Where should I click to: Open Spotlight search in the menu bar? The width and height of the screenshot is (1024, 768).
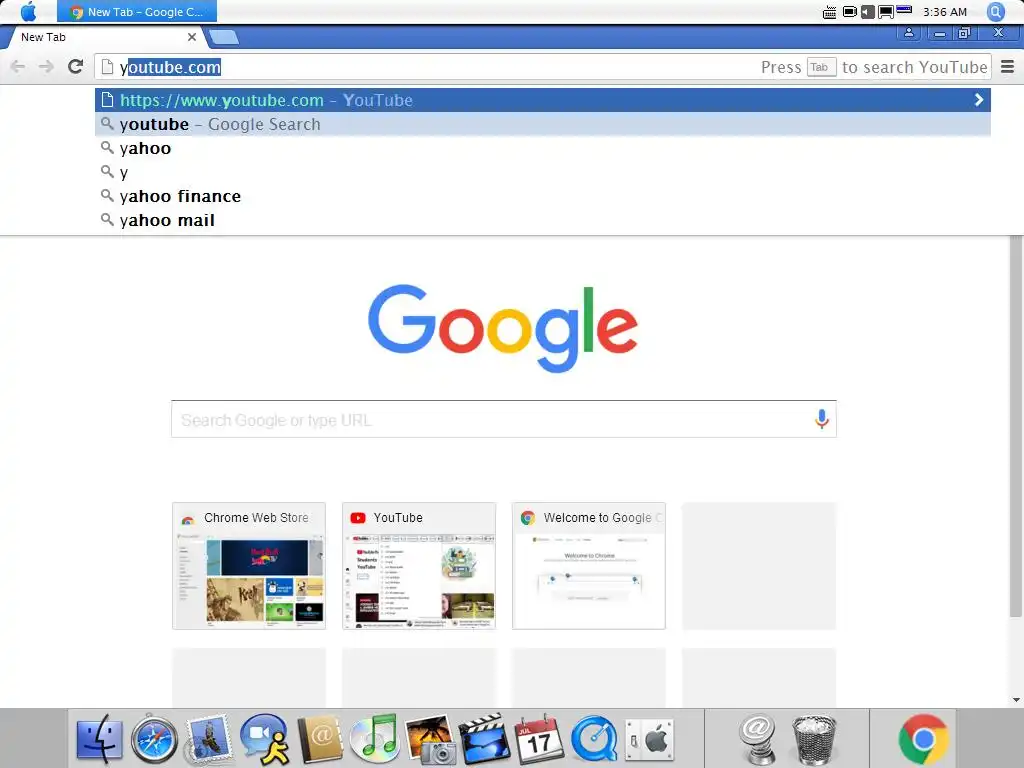click(996, 12)
